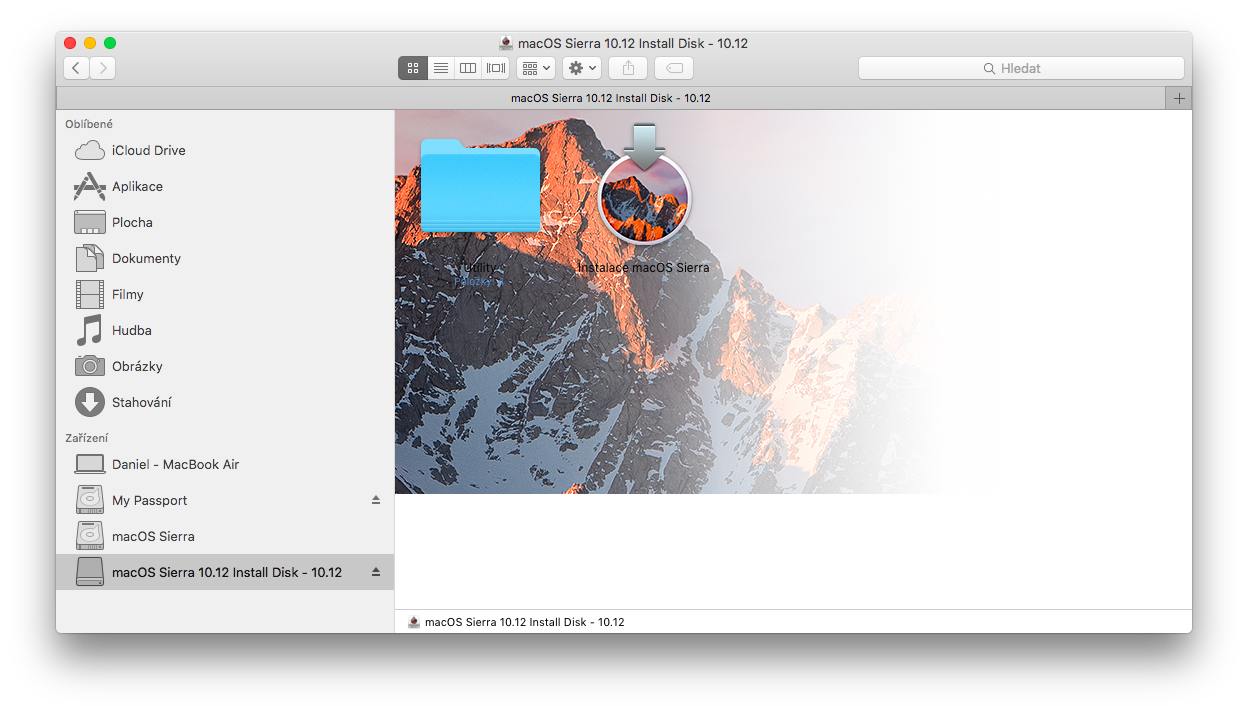Open Plocha in the sidebar

pos(225,222)
